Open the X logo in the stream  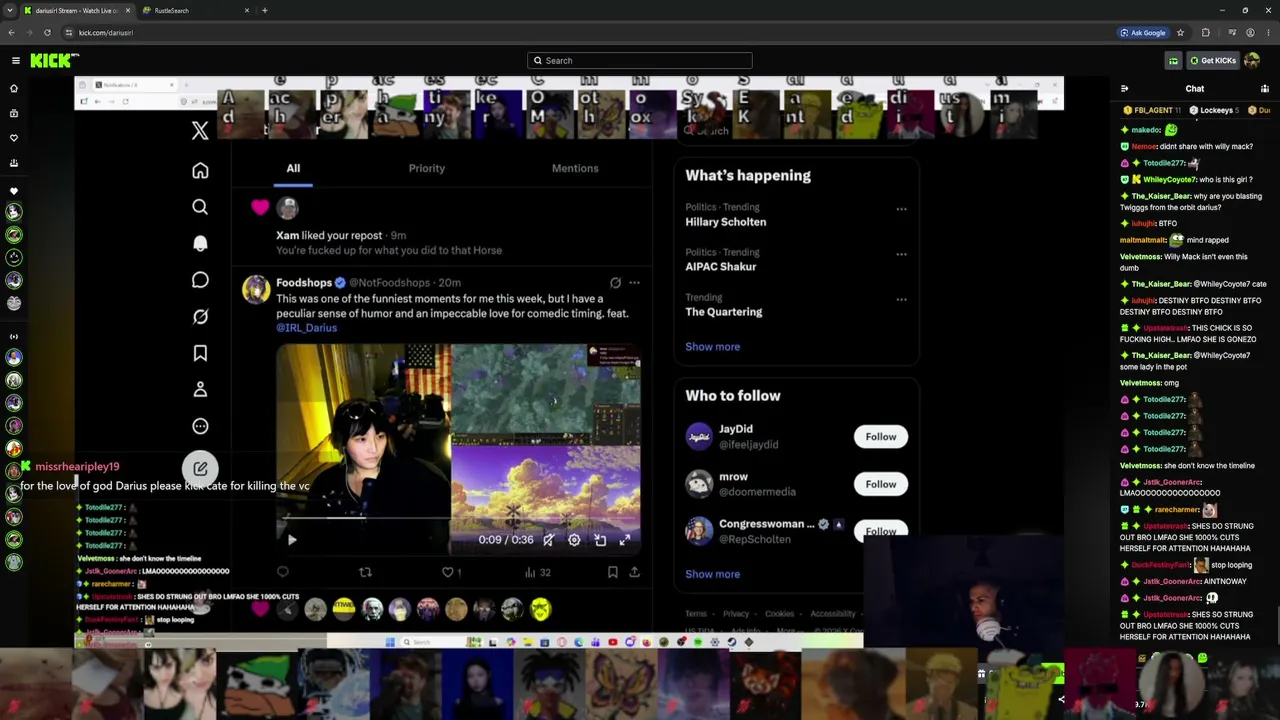click(x=200, y=130)
